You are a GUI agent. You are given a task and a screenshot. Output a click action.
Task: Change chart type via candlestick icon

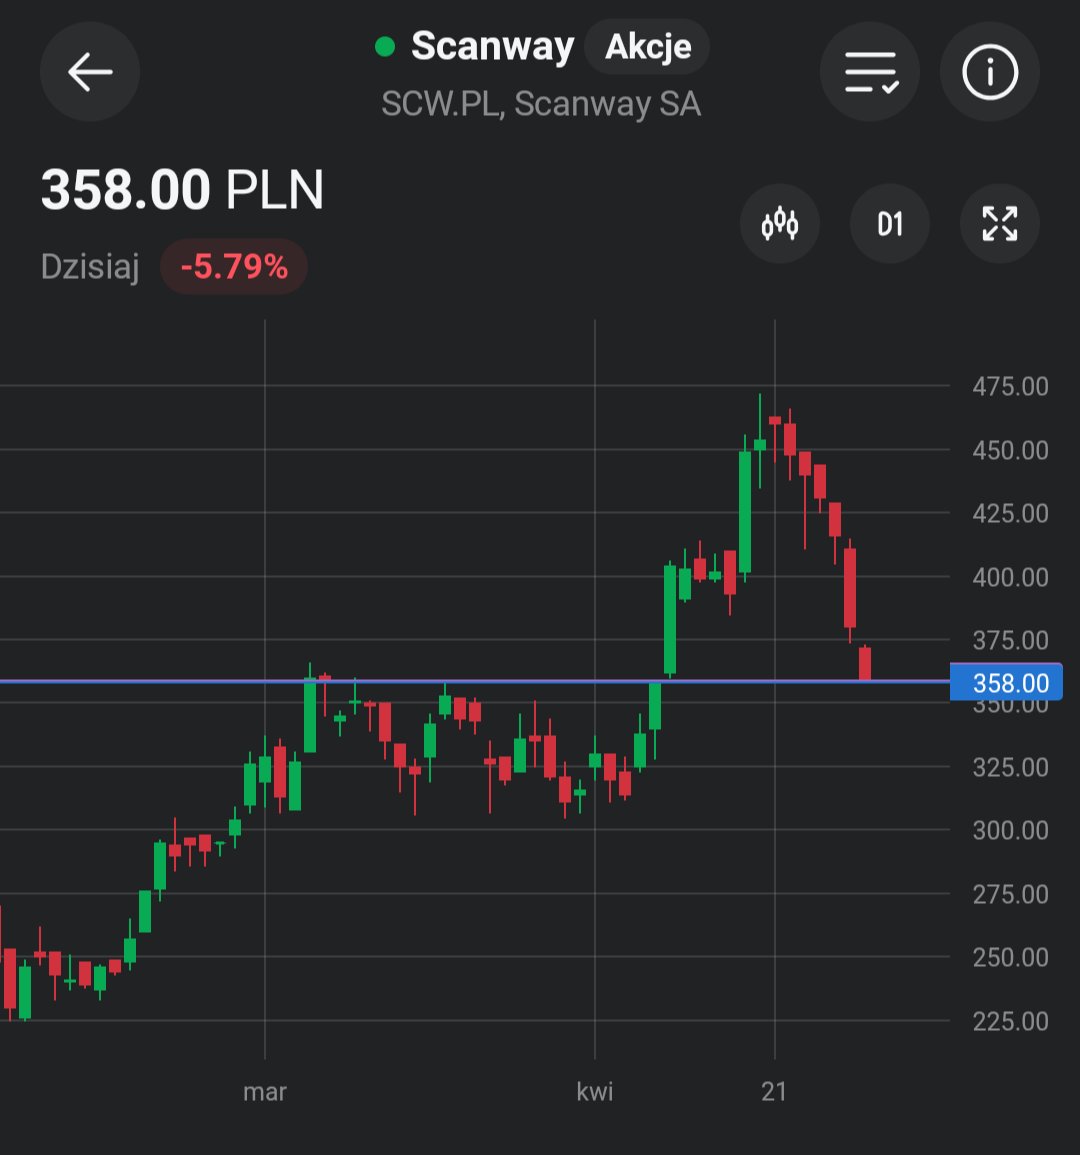779,223
